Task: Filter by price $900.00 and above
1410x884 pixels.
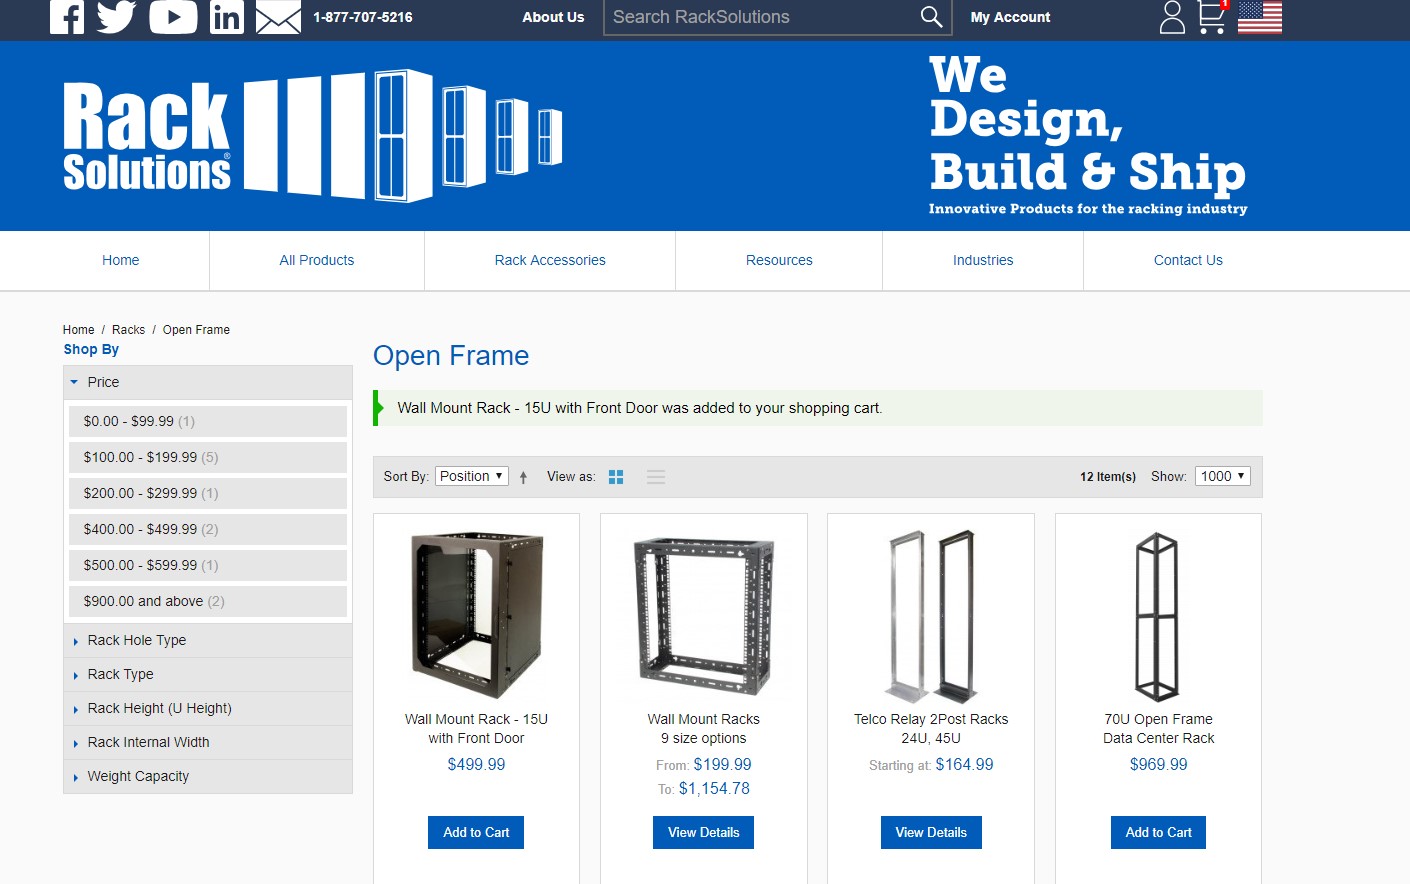Action: pyautogui.click(x=208, y=601)
